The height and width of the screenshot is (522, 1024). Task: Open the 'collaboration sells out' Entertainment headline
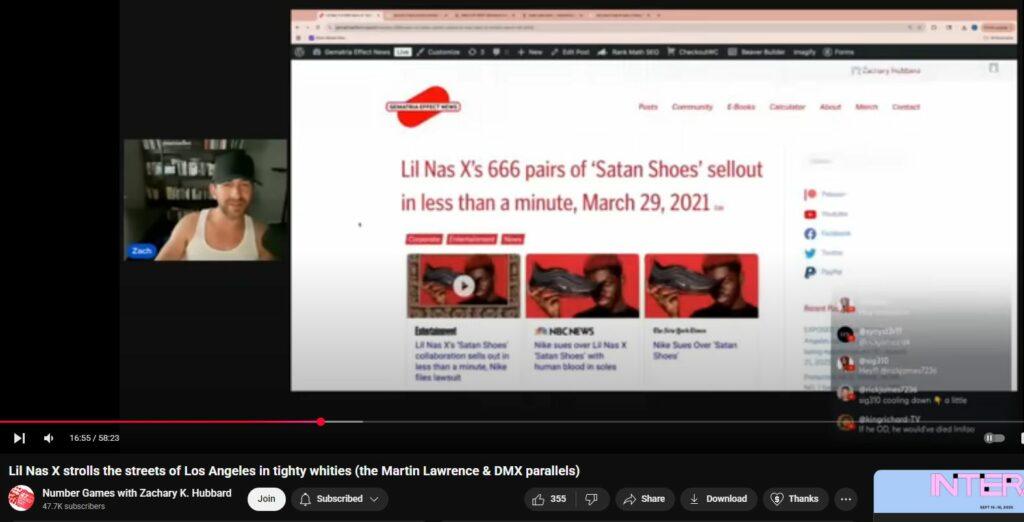click(462, 361)
